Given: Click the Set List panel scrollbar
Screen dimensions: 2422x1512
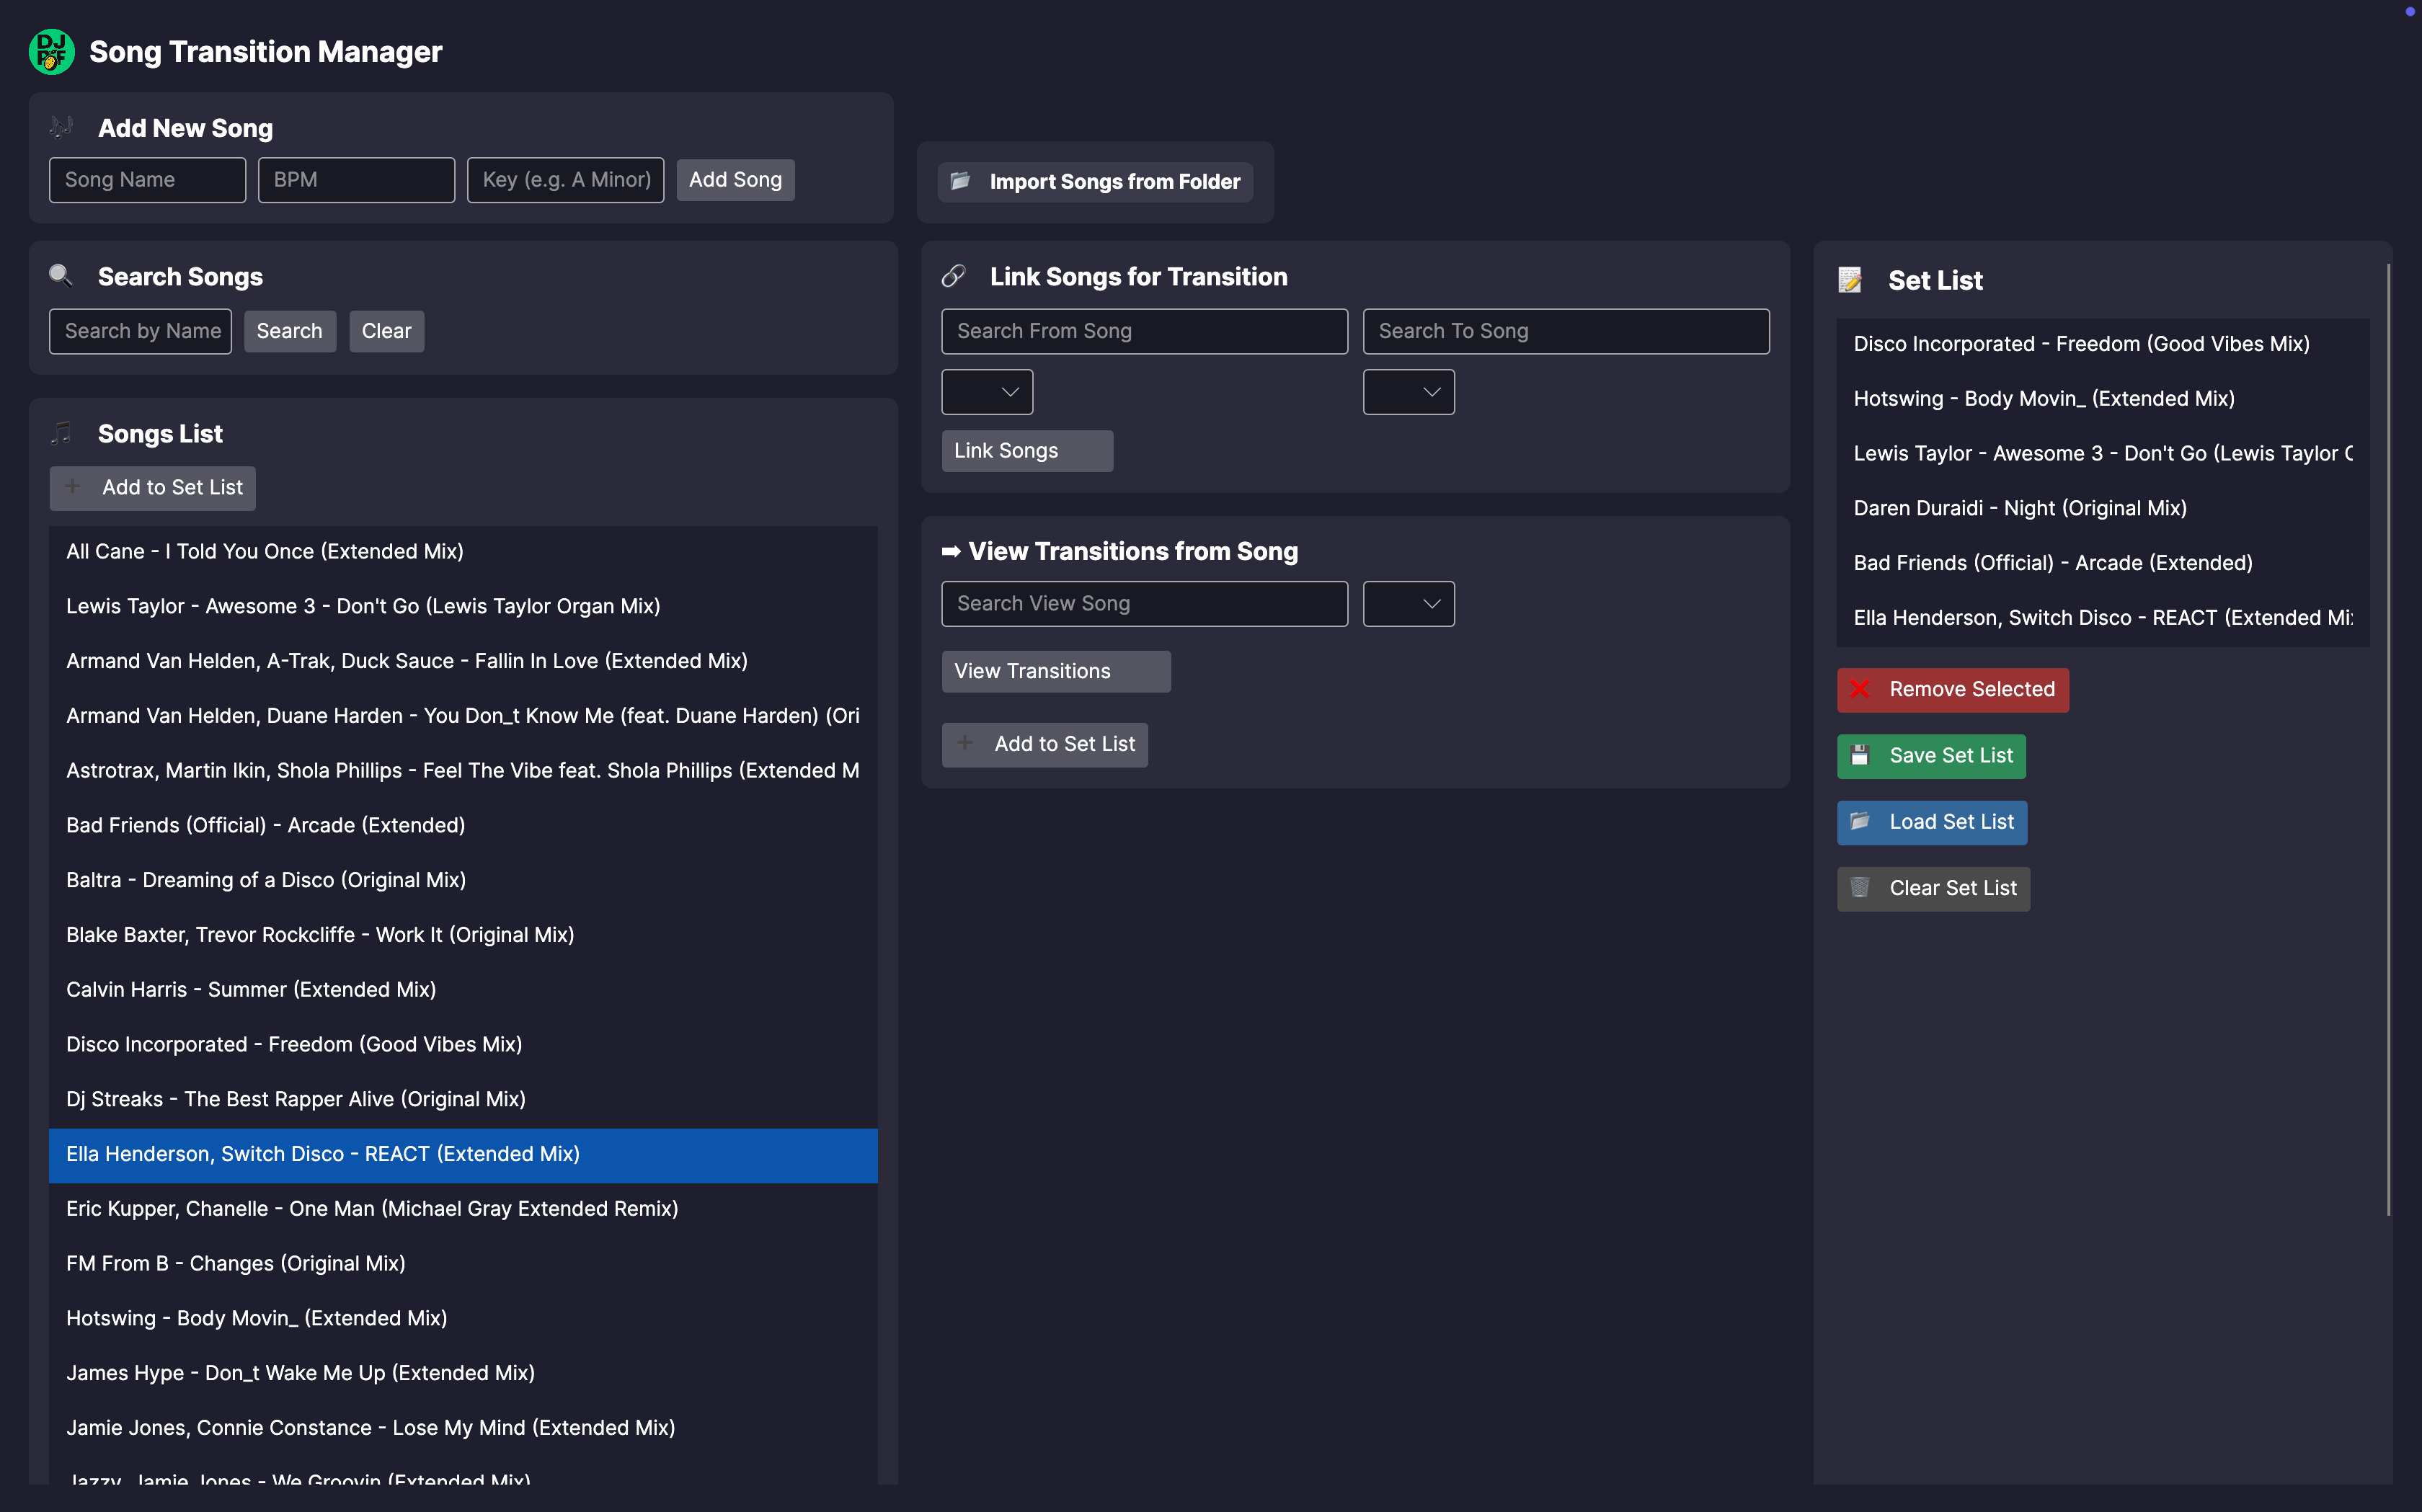Looking at the screenshot, I should click(2389, 740).
